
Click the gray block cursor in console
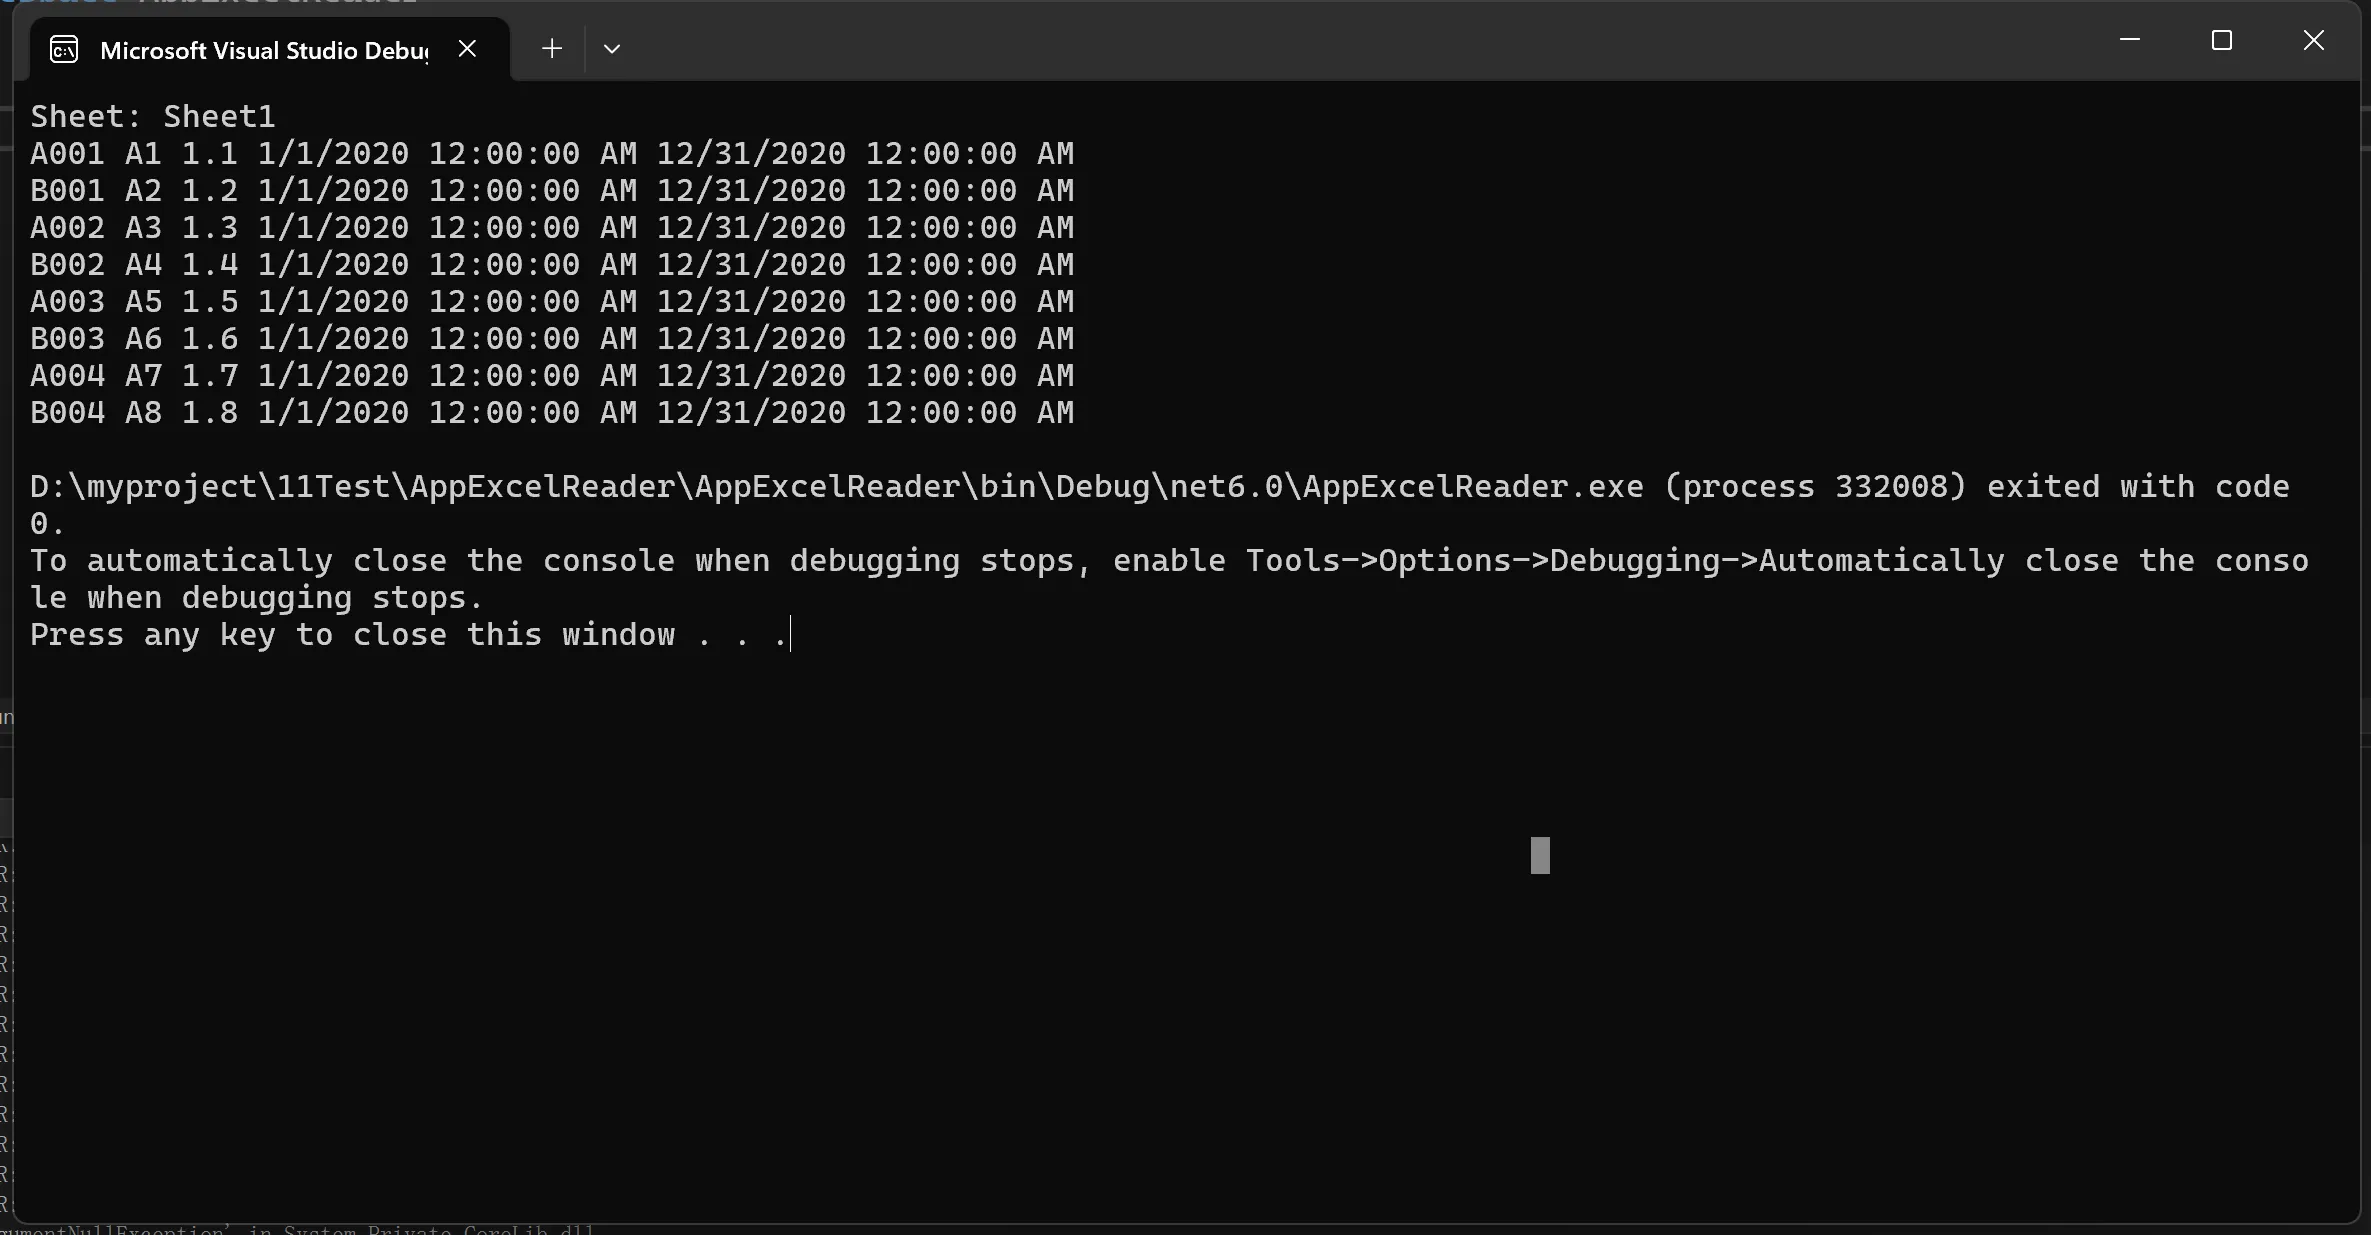(1540, 855)
